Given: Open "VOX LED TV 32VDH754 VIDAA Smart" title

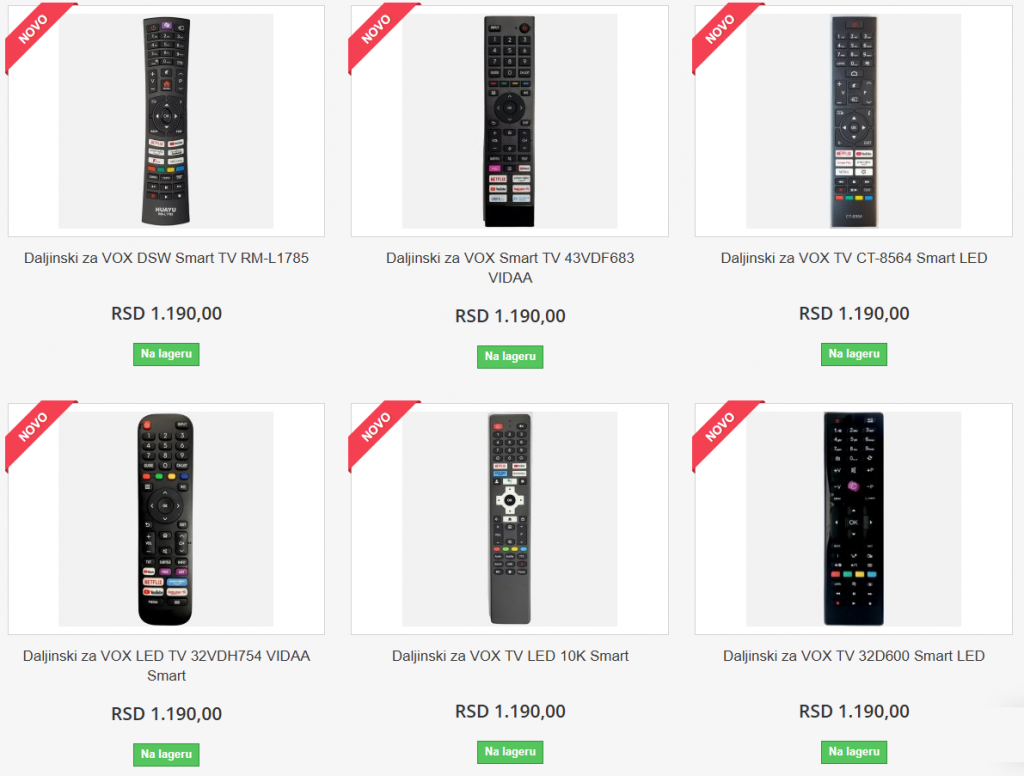Looking at the screenshot, I should coord(166,666).
